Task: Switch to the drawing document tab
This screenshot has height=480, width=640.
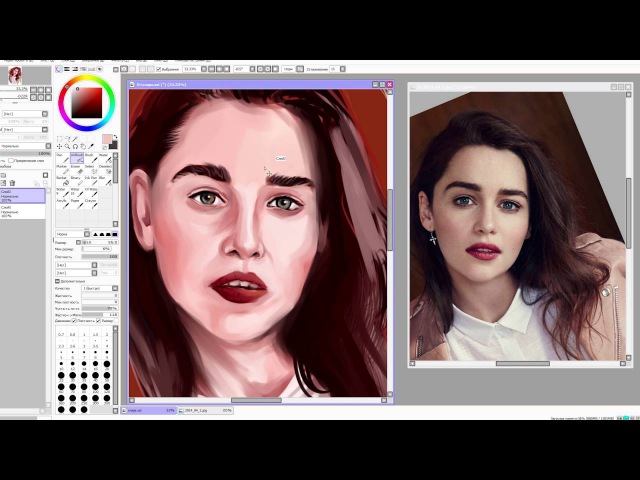Action: point(149,411)
